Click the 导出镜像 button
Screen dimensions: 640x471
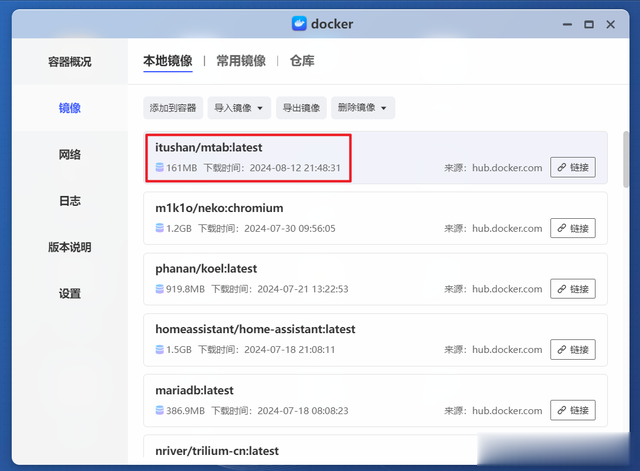tap(301, 108)
